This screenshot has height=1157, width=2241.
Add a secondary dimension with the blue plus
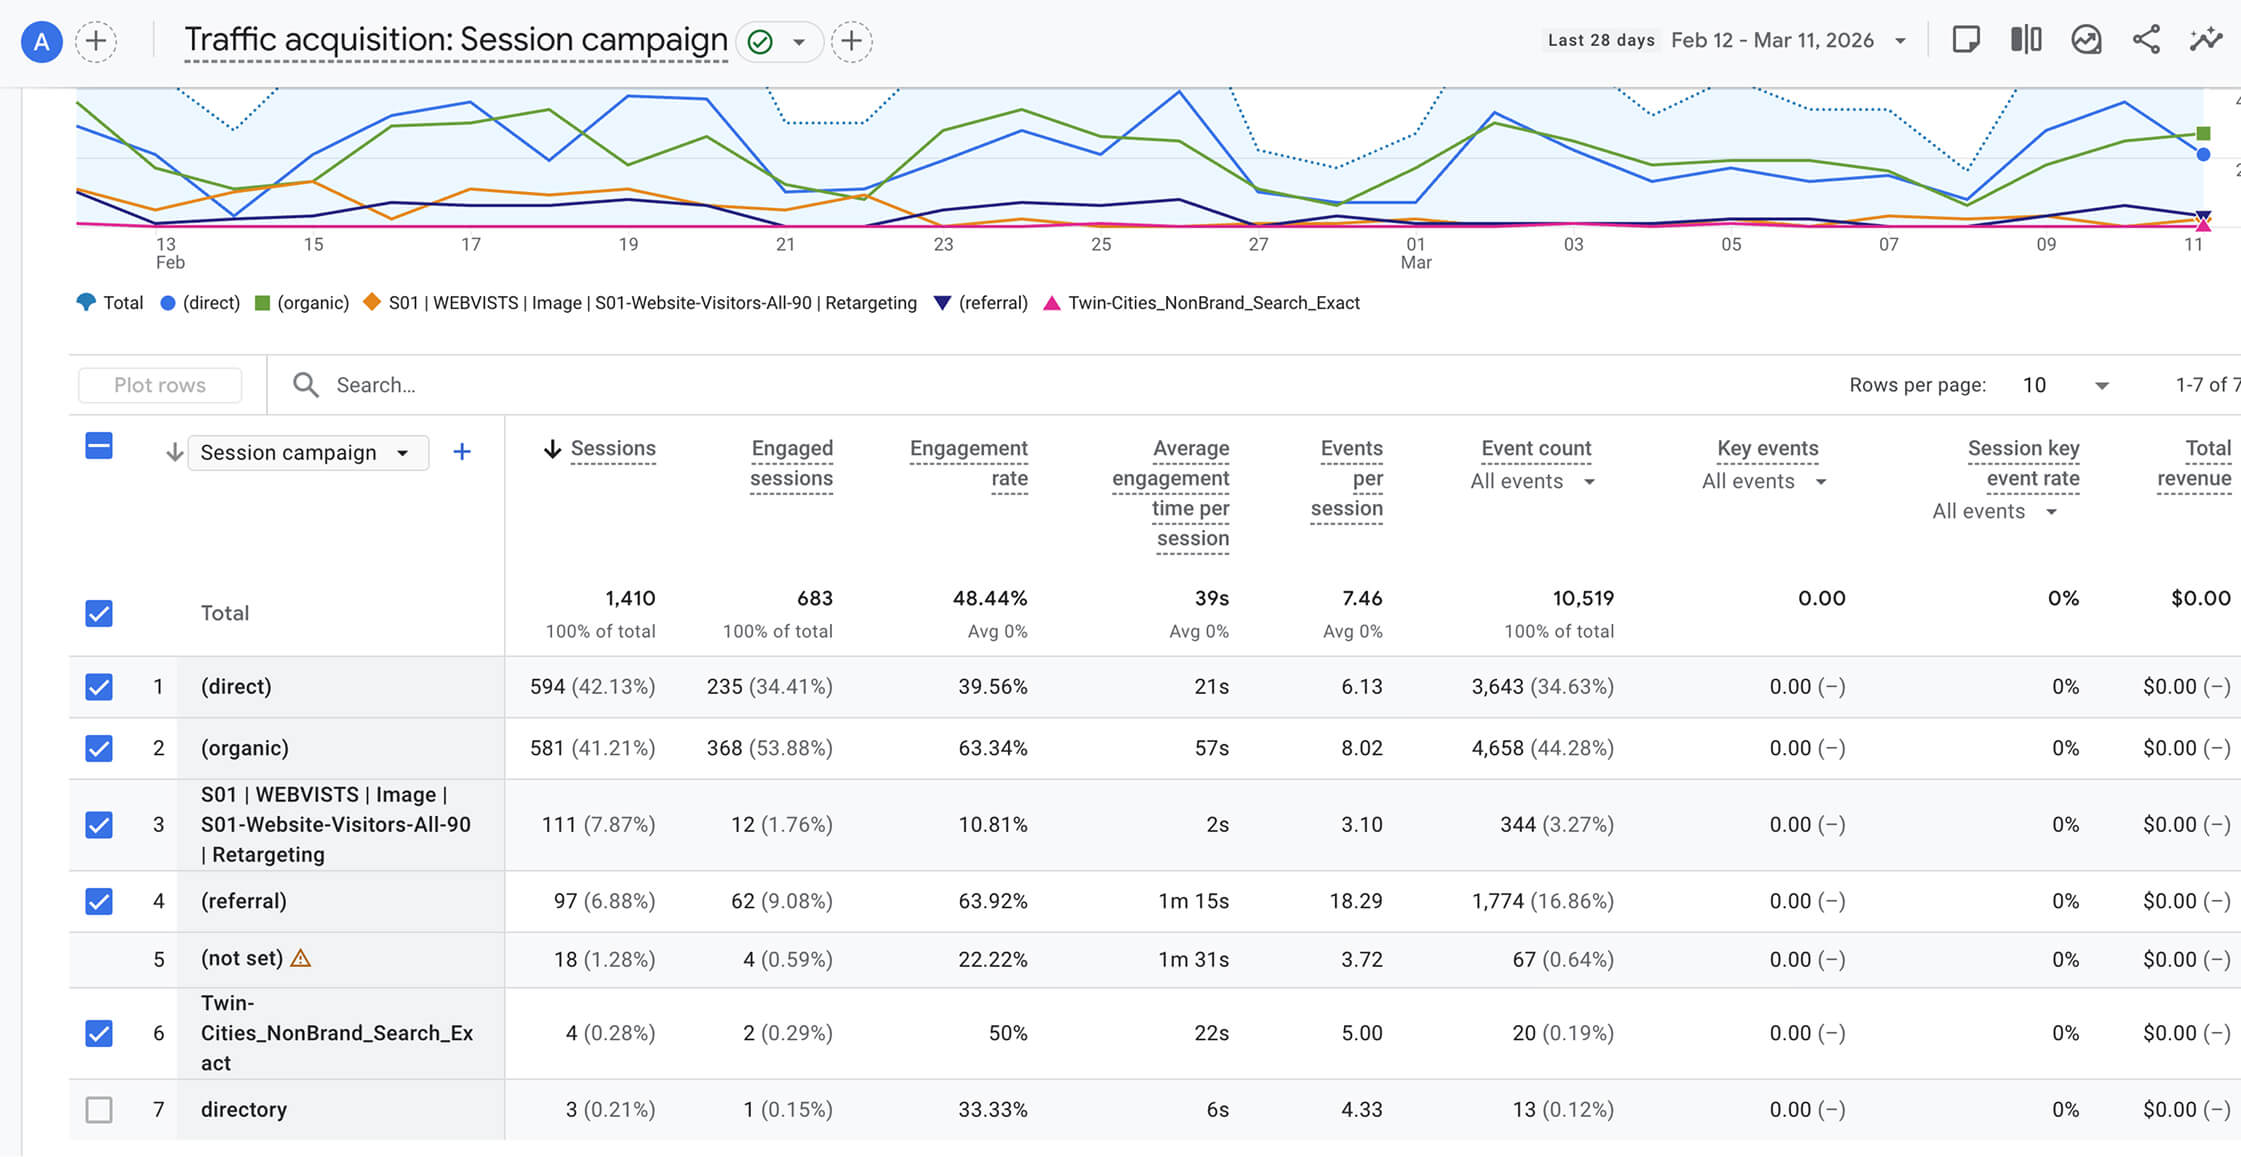tap(462, 452)
